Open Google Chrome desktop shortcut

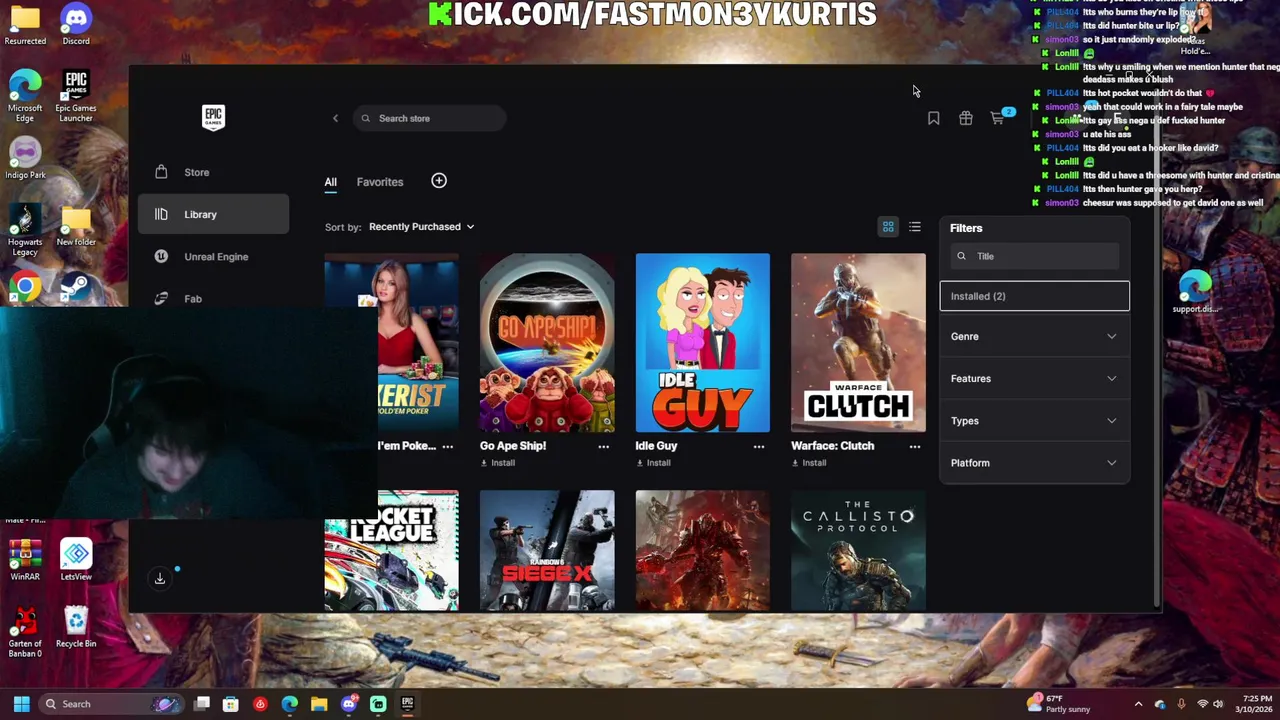coord(25,288)
